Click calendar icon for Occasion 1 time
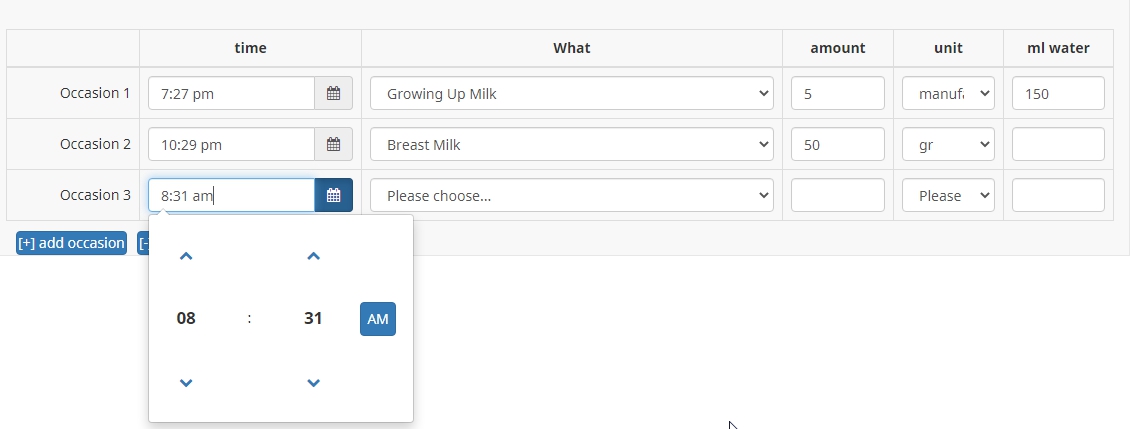1135x429 pixels. [333, 94]
